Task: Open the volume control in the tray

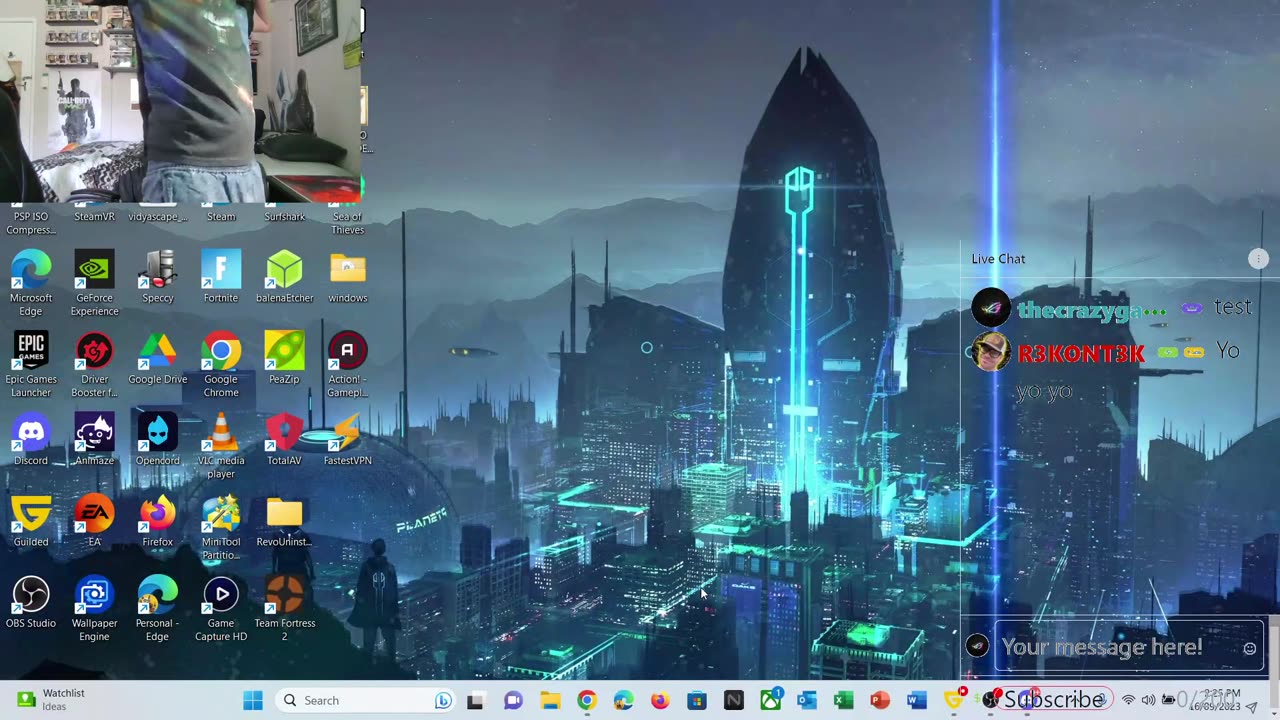Action: pos(1148,700)
